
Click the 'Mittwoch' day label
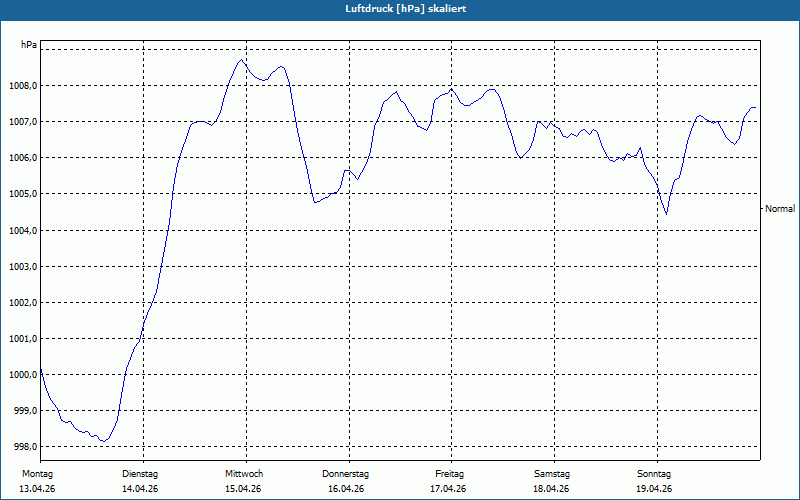coord(244,474)
